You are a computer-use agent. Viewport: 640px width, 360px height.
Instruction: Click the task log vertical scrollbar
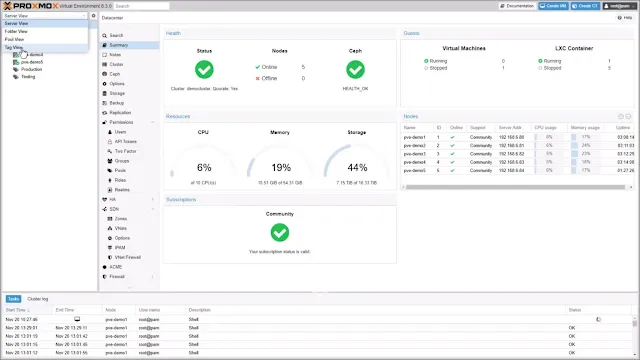click(x=635, y=323)
